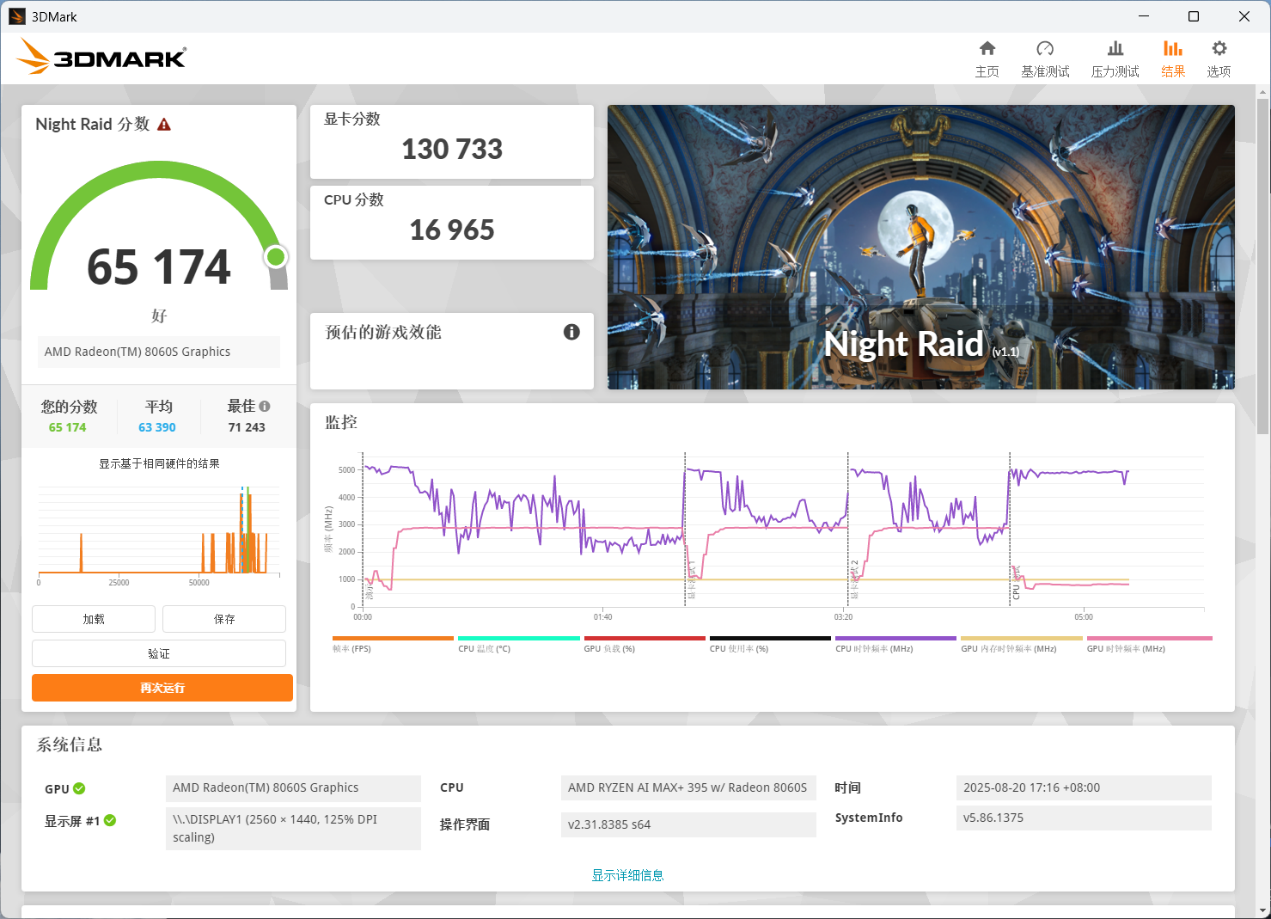
Task: Click the 加载 button
Action: click(x=93, y=619)
